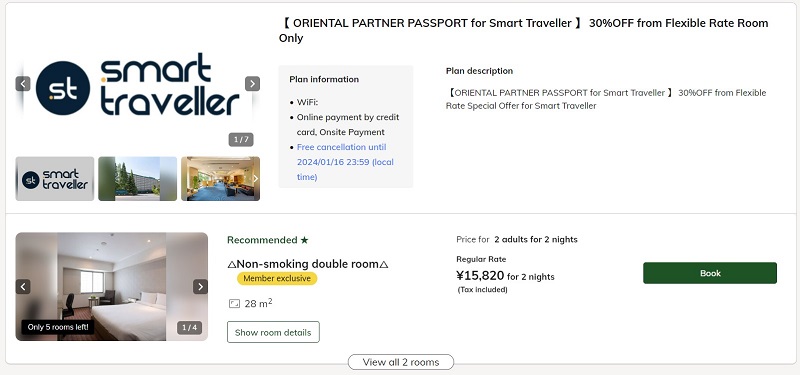Screen dimensions: 800x375
Task: Go to next room photo arrow
Action: pyautogui.click(x=200, y=287)
